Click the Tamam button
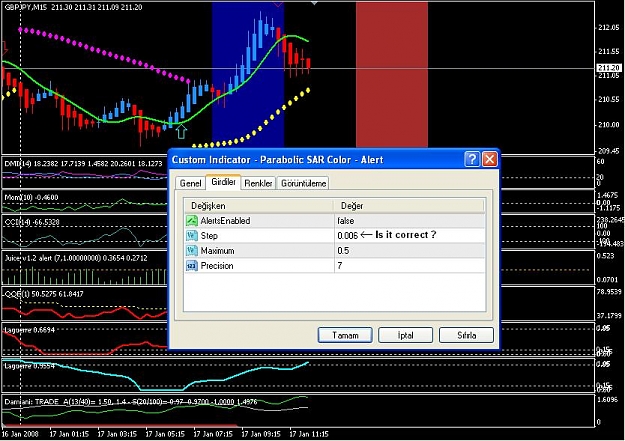625x441 pixels. 345,335
